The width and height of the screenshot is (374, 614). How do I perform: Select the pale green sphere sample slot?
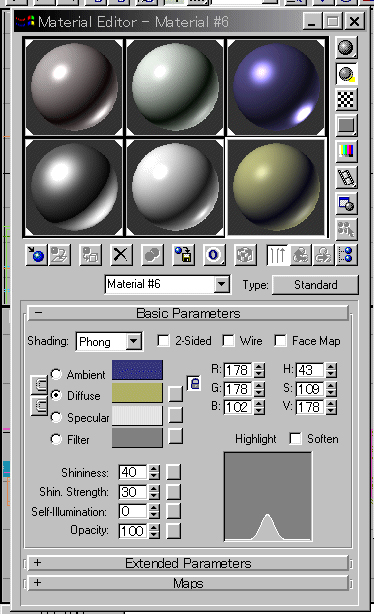click(x=175, y=87)
